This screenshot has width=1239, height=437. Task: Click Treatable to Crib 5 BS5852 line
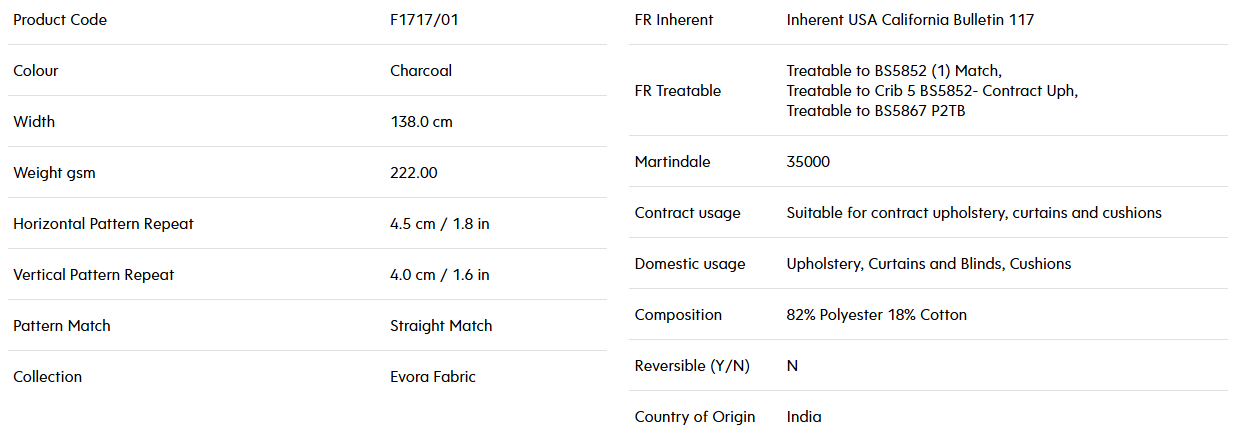(x=932, y=91)
